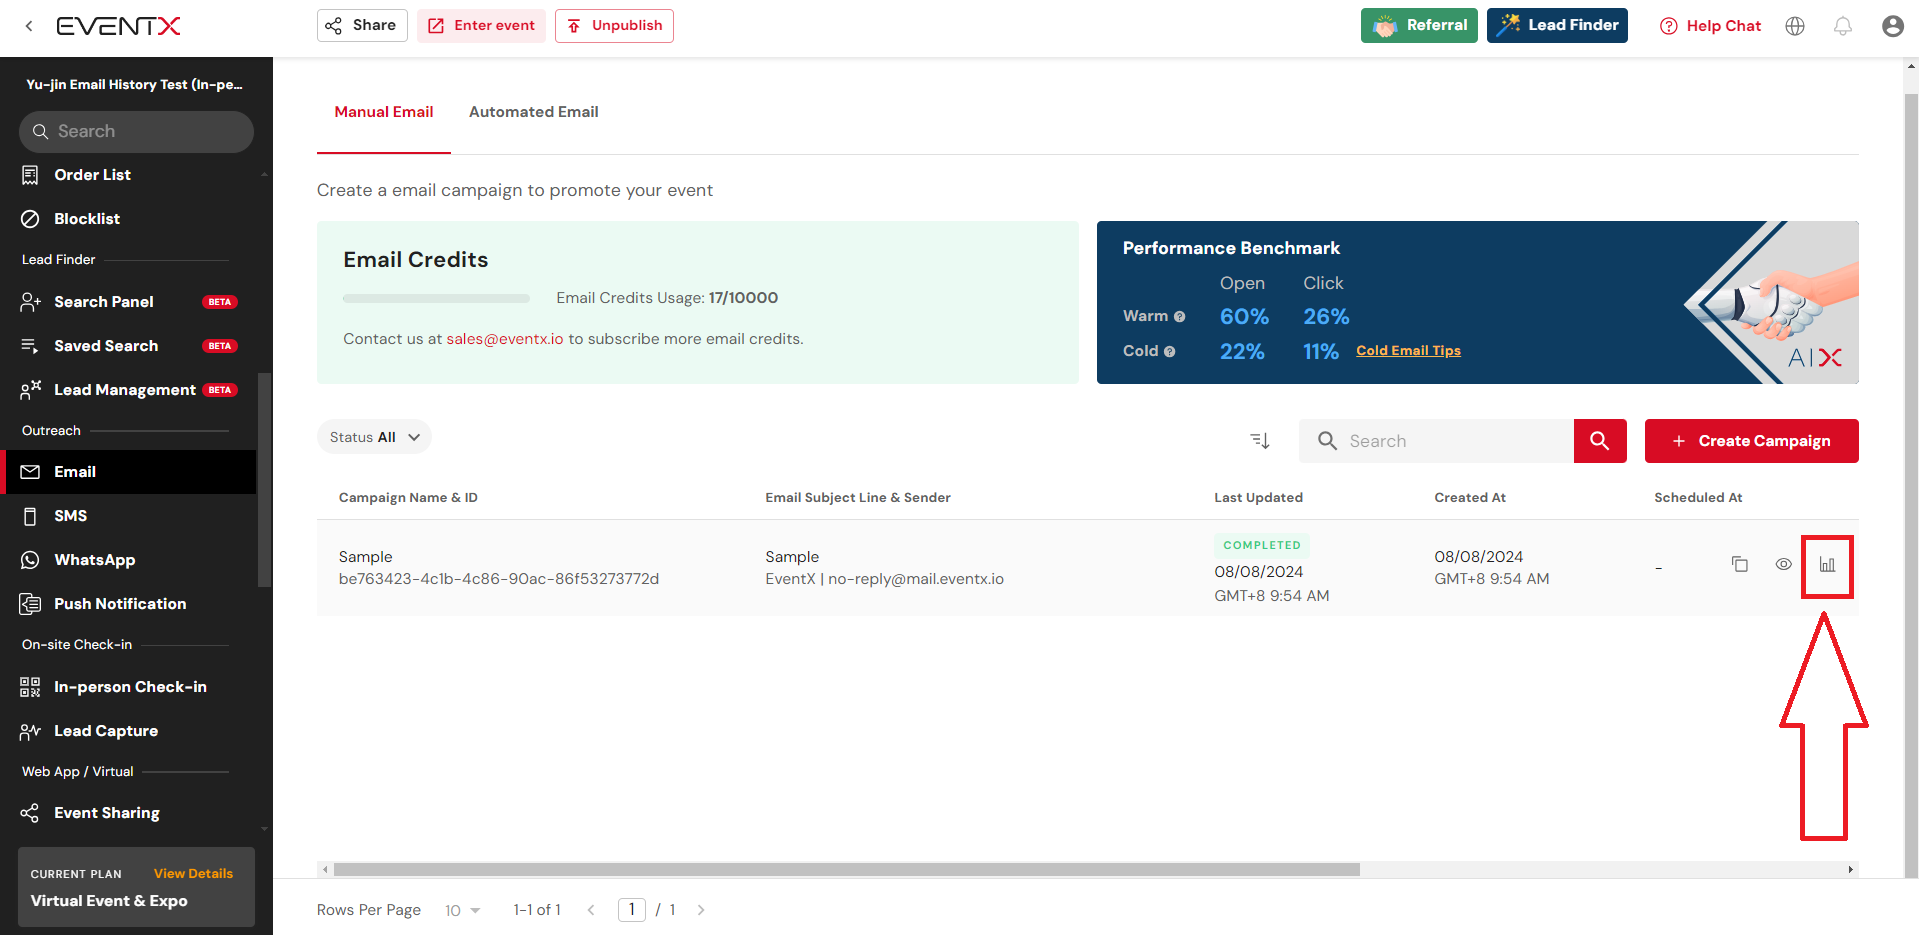Click the red search magnifier button
Screen dimensions: 1919x935
1600,441
